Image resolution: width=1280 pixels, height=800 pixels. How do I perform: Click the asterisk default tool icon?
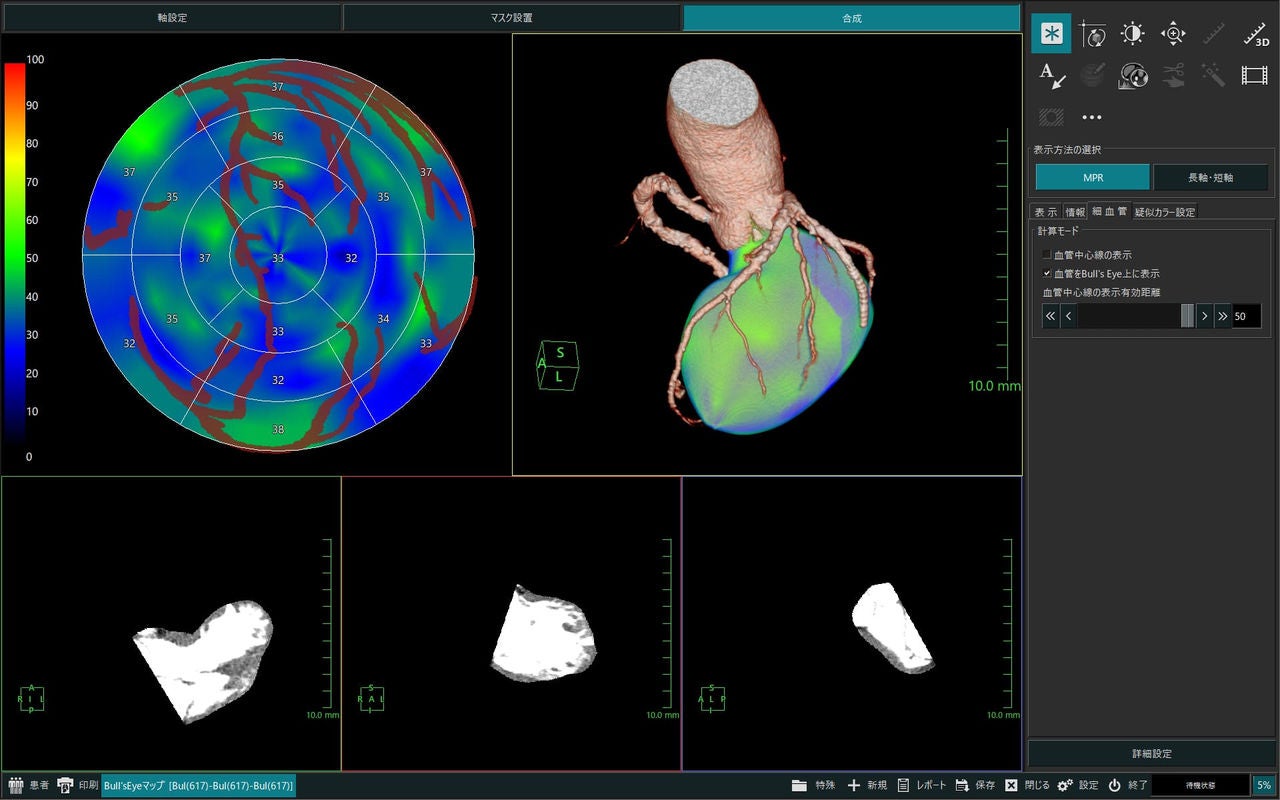click(1052, 34)
